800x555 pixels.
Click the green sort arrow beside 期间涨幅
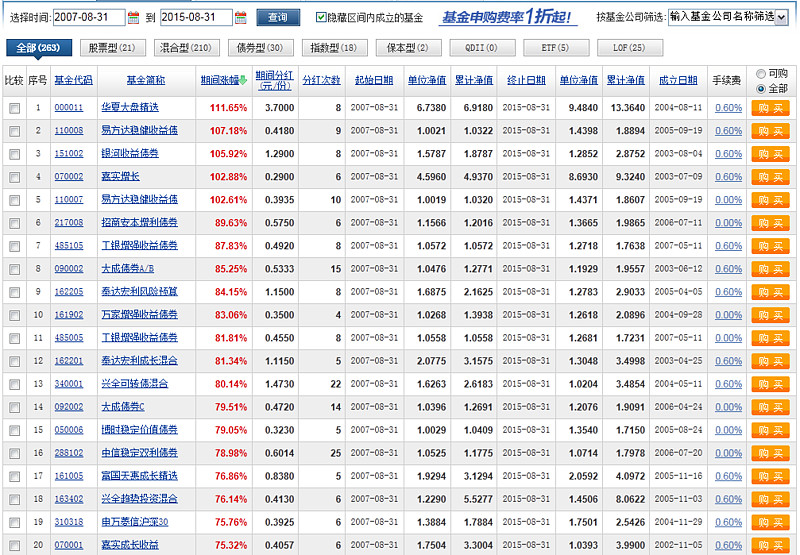(x=243, y=80)
